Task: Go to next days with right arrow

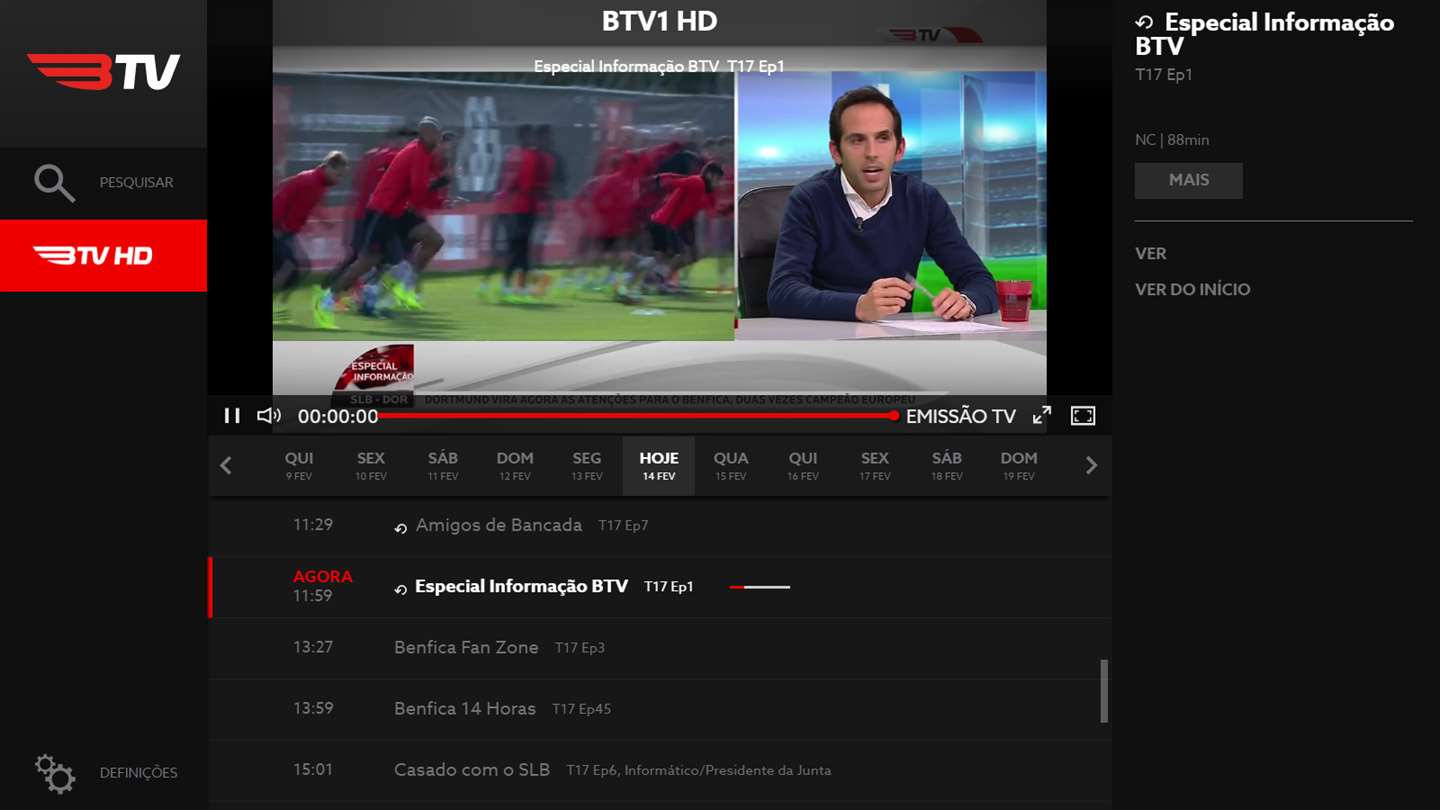Action: [x=1091, y=465]
